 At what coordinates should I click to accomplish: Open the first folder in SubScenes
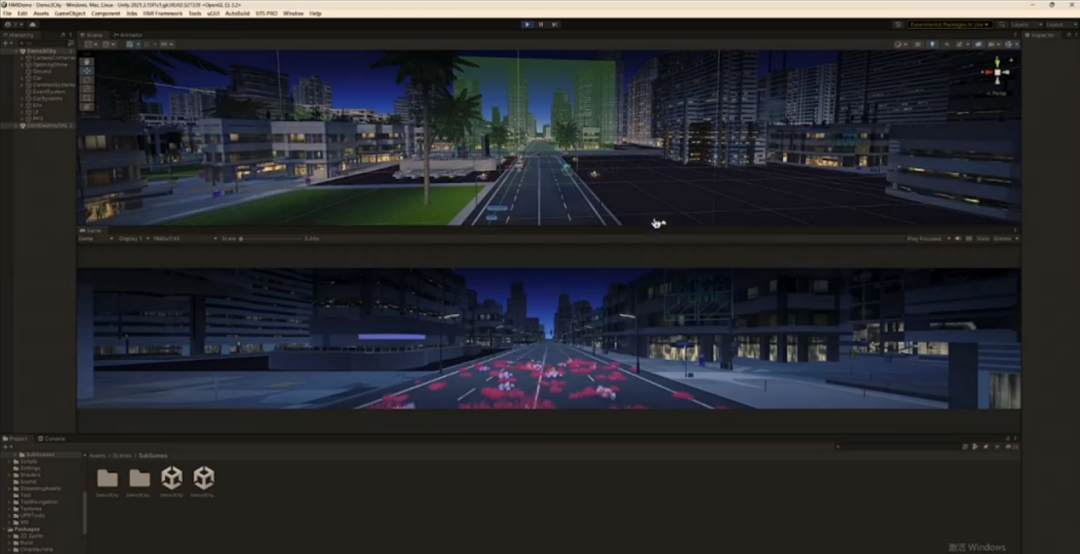point(107,479)
